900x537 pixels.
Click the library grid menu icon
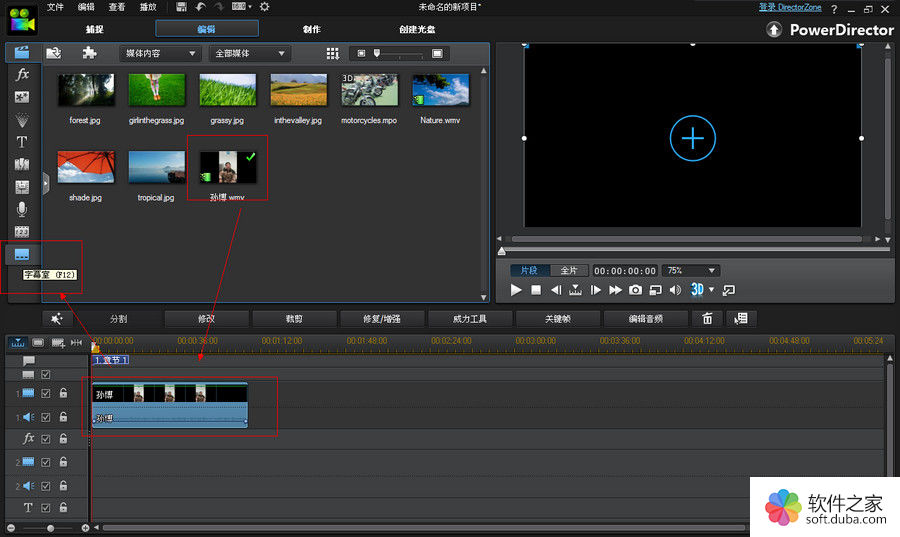click(x=333, y=53)
